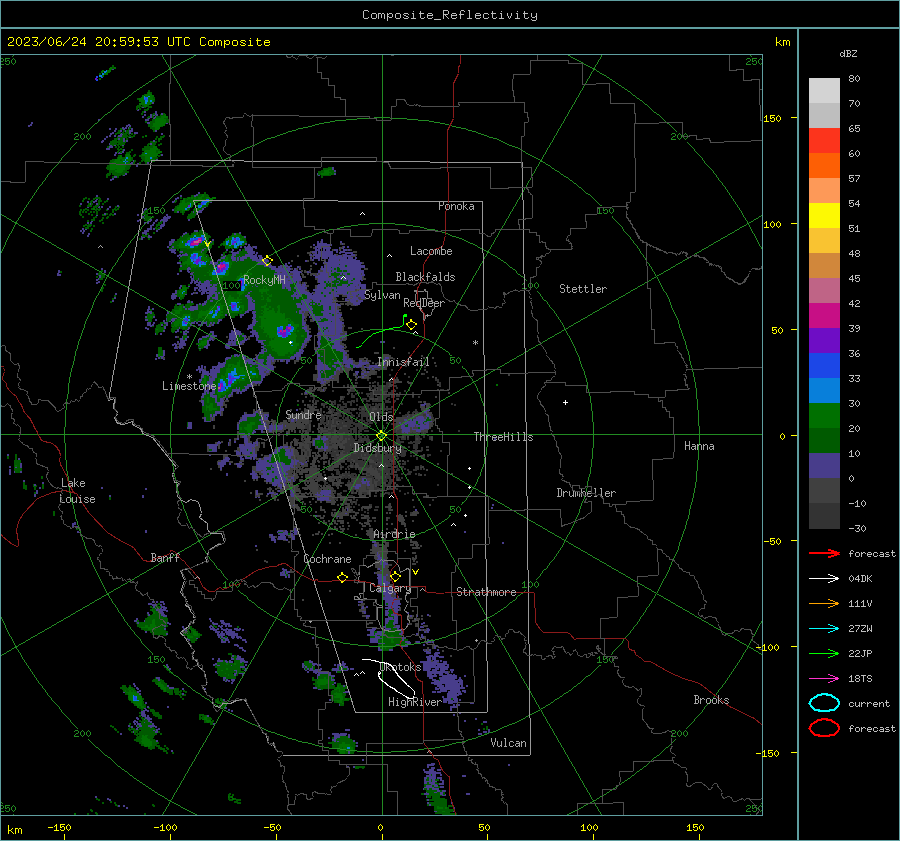Screen dimensions: 900x841
Task: Click the Sylvan label
Action: pyautogui.click(x=382, y=296)
